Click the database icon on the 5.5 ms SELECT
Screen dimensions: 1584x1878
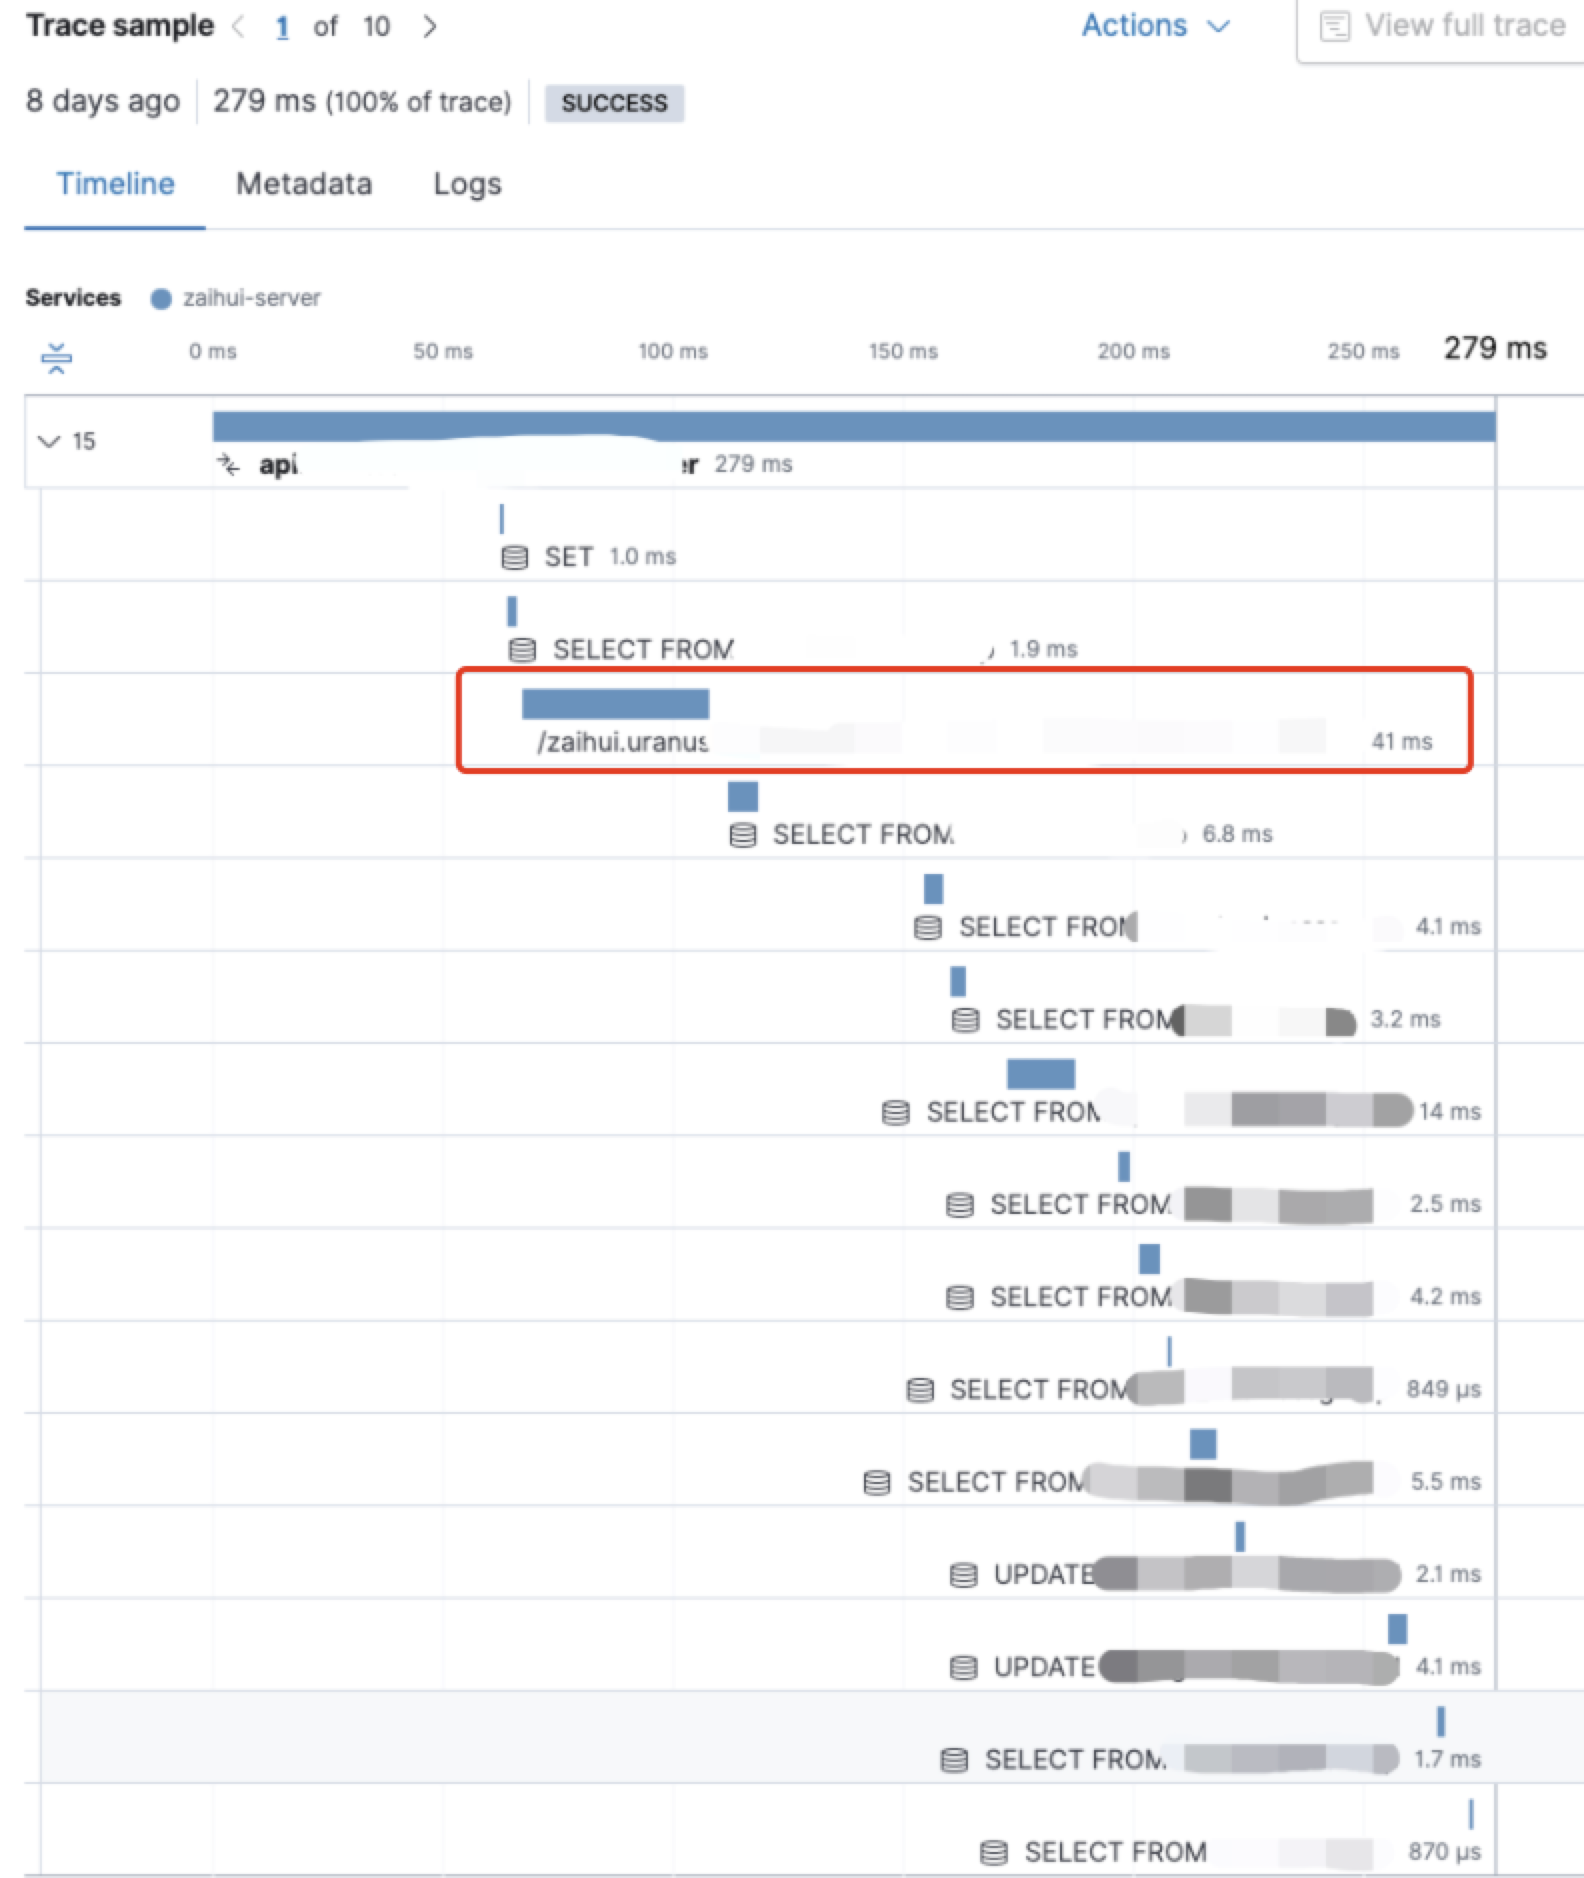tap(877, 1482)
